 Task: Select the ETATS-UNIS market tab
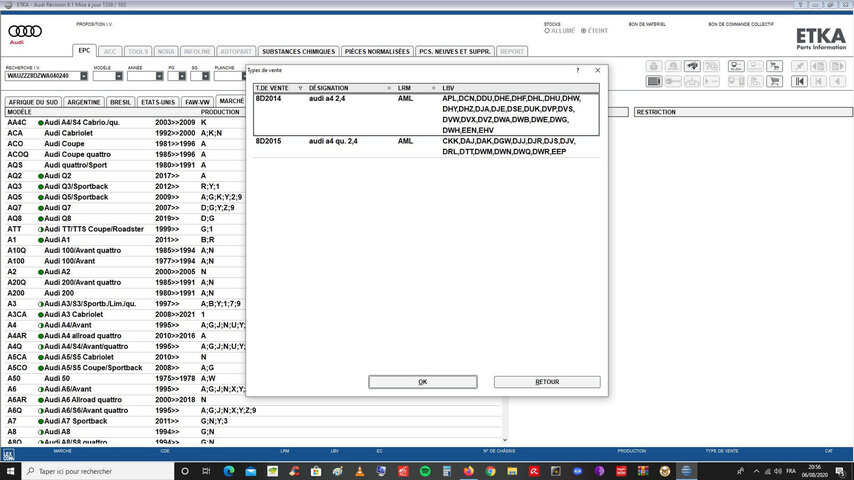158,102
